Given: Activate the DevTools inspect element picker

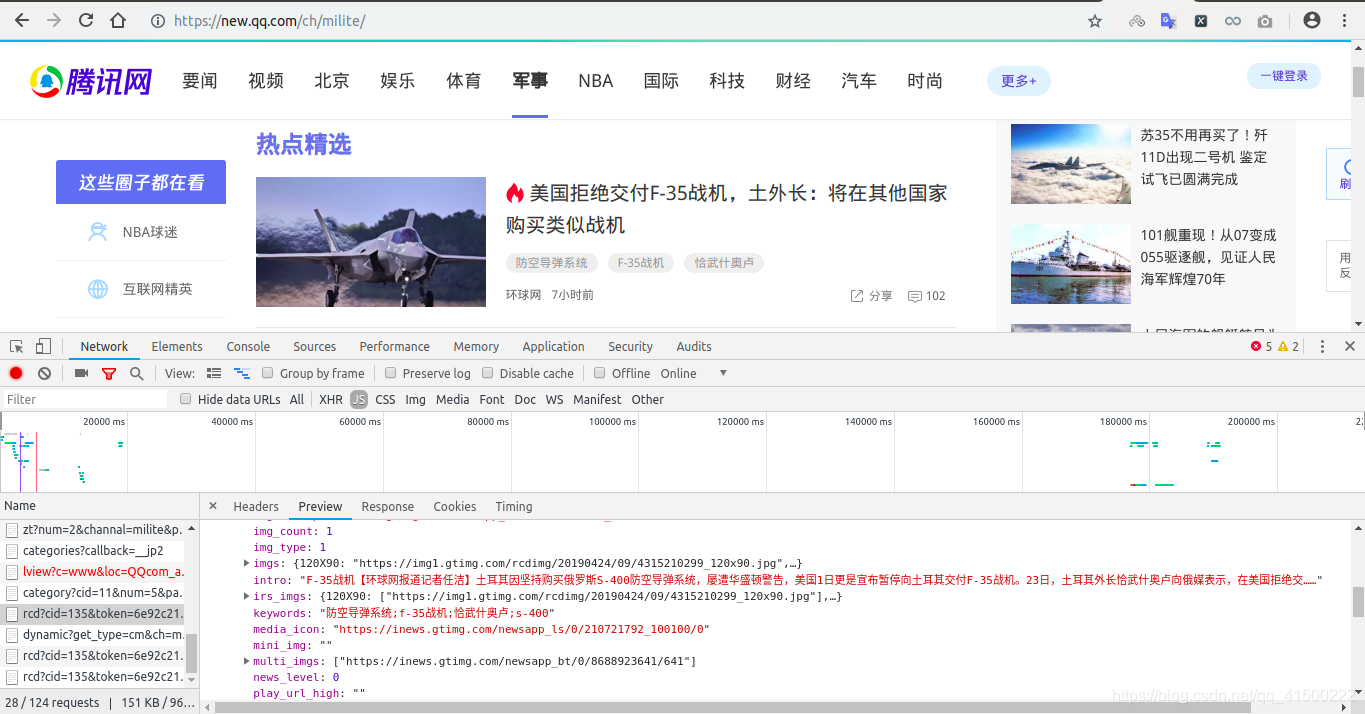Looking at the screenshot, I should [x=17, y=346].
